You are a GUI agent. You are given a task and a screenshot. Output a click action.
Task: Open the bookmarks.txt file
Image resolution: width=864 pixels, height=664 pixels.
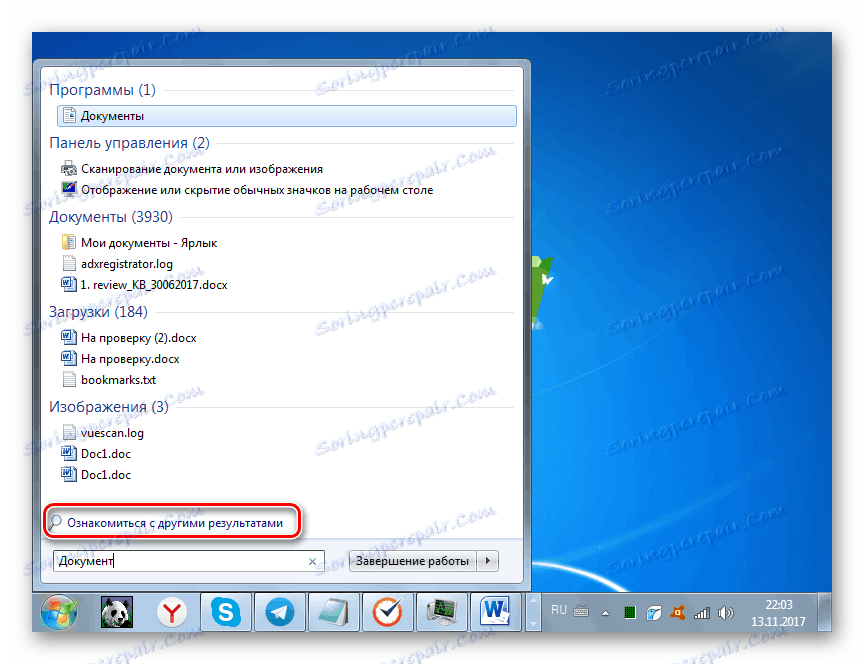pos(118,380)
